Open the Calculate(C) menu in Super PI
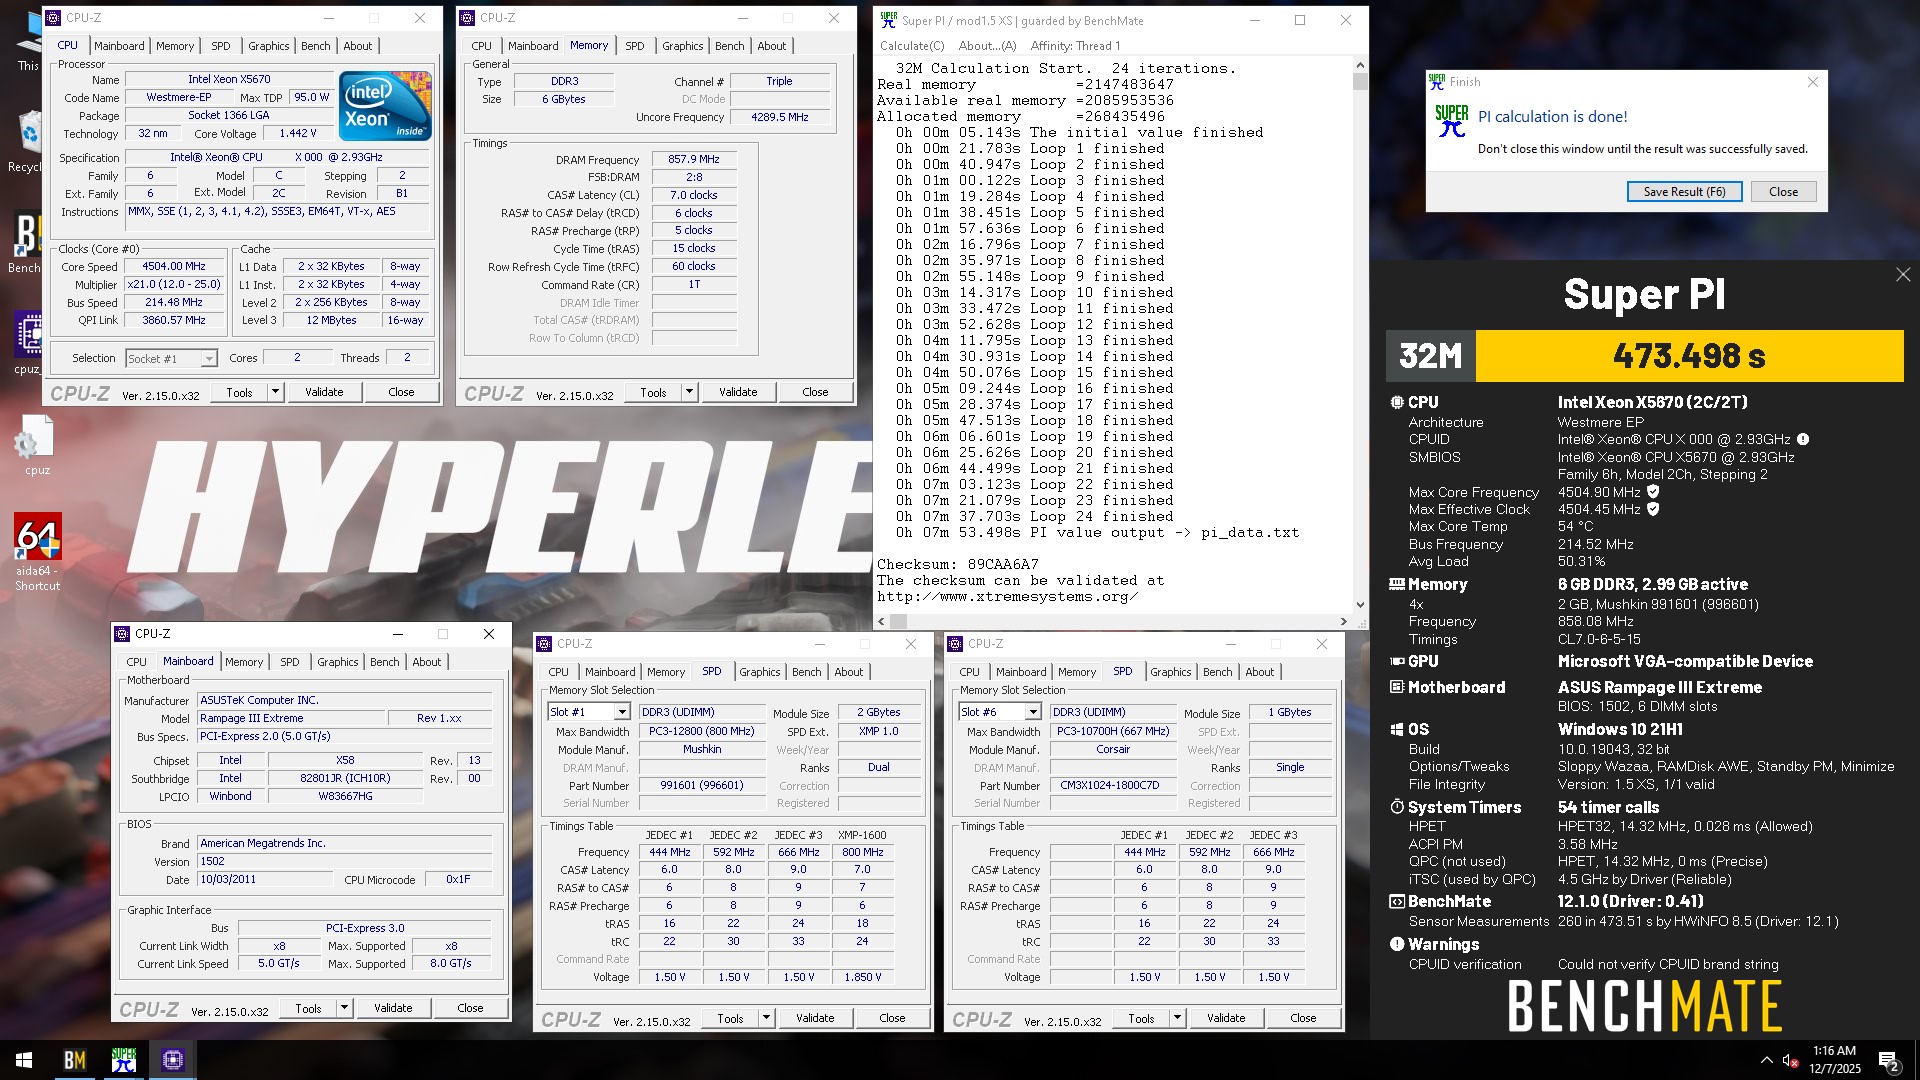The image size is (1920, 1080). coord(911,46)
